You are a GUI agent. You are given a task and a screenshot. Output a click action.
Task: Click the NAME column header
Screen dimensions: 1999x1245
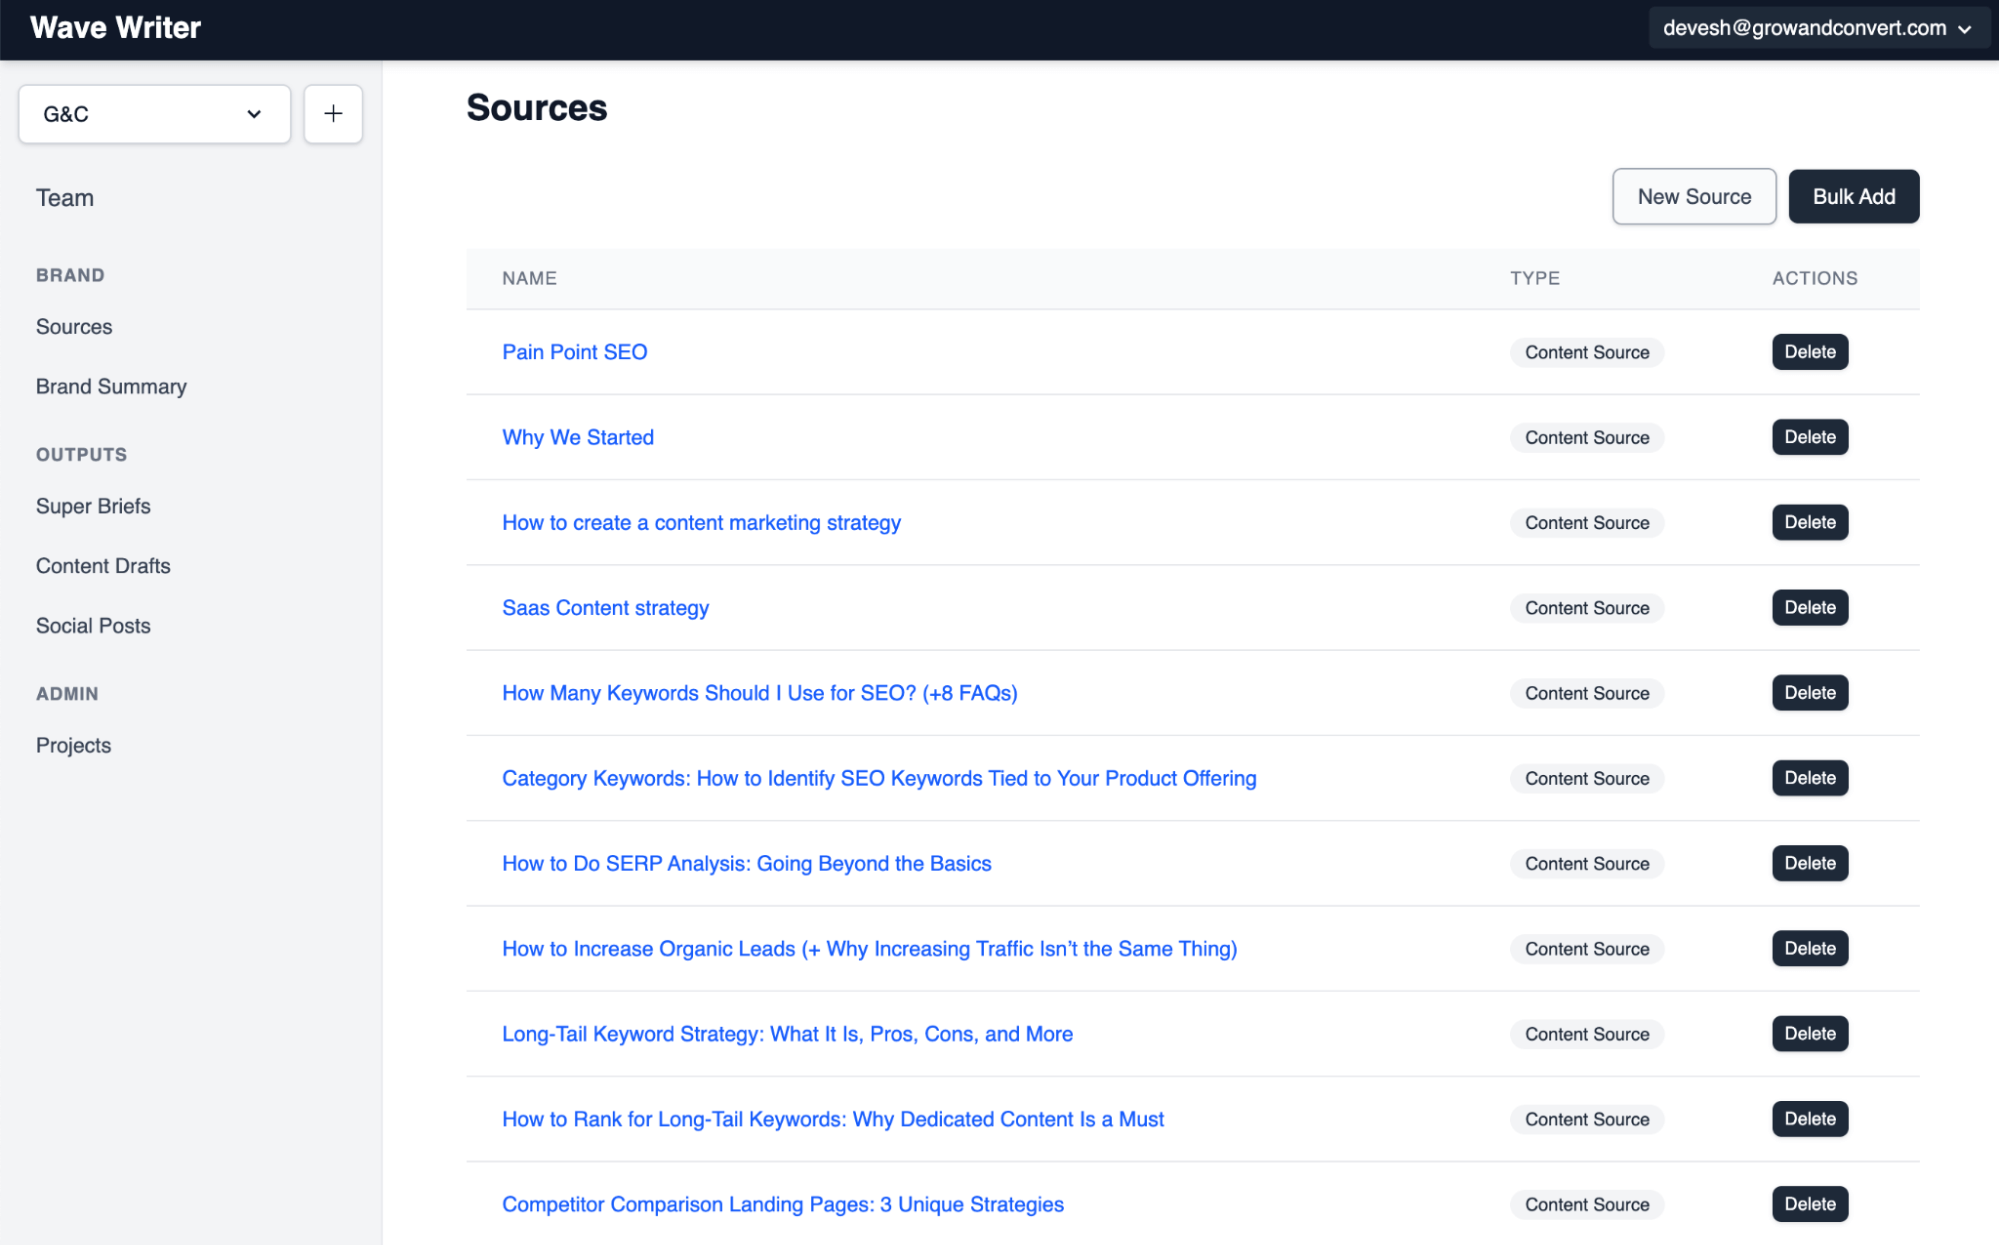[529, 279]
